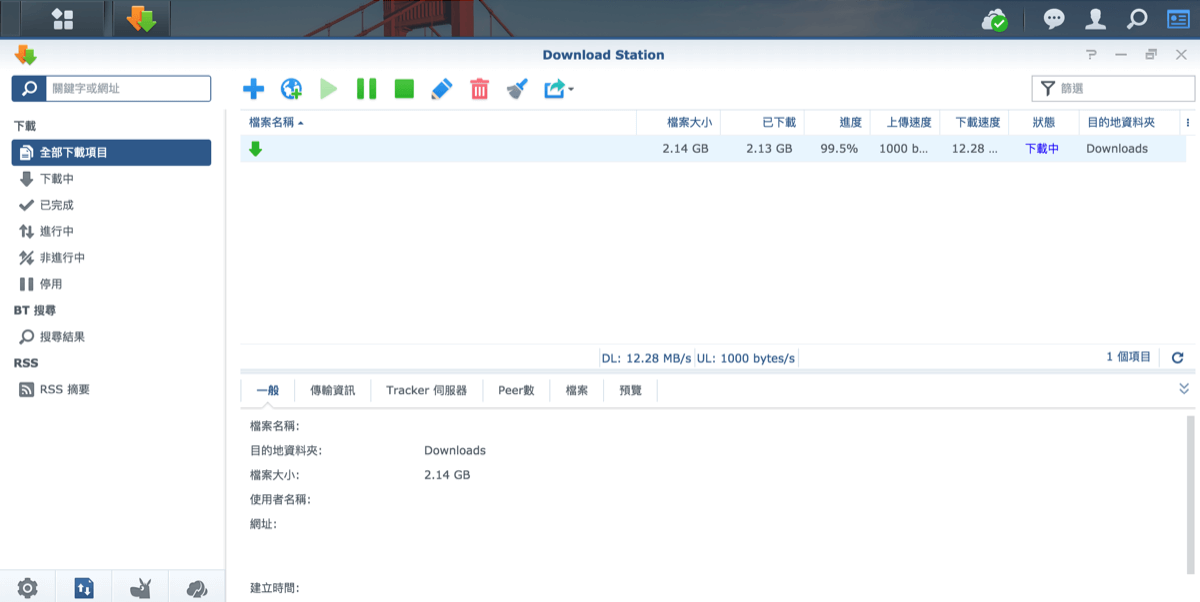Delete the task using the trash icon
The image size is (1200, 602).
(x=479, y=89)
